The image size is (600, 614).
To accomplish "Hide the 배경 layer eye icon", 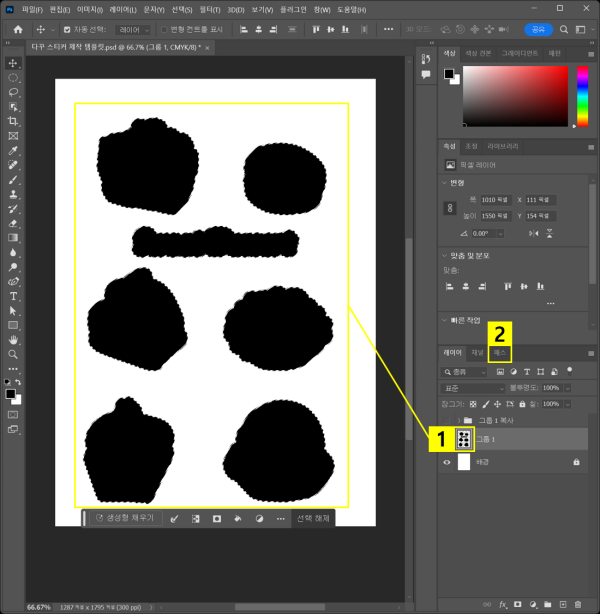I will (447, 463).
